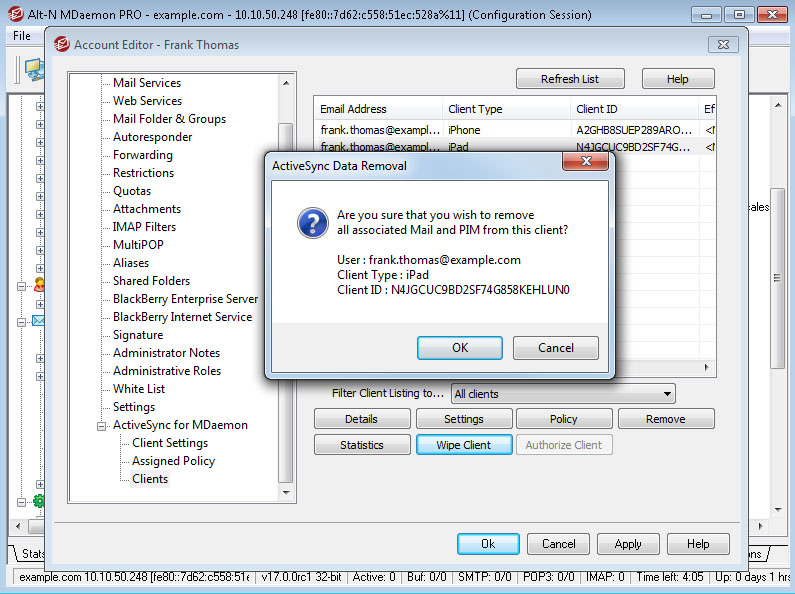Cancel the ActiveSync Data Removal dialog
Screen dimensions: 795x594
coord(556,348)
